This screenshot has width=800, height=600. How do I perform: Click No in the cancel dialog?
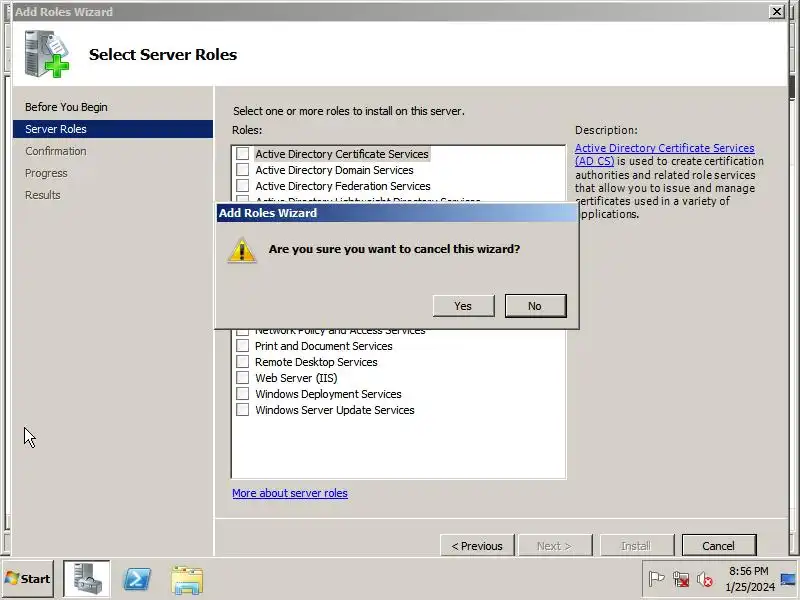535,306
